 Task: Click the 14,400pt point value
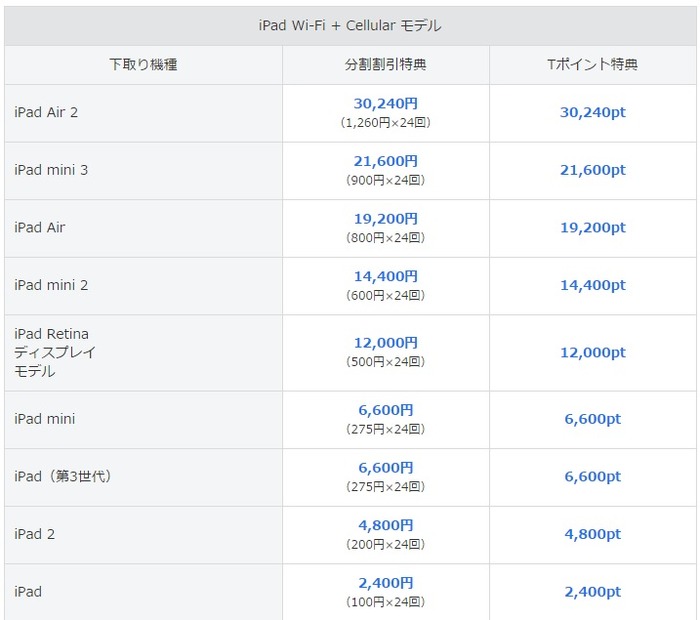[x=593, y=285]
